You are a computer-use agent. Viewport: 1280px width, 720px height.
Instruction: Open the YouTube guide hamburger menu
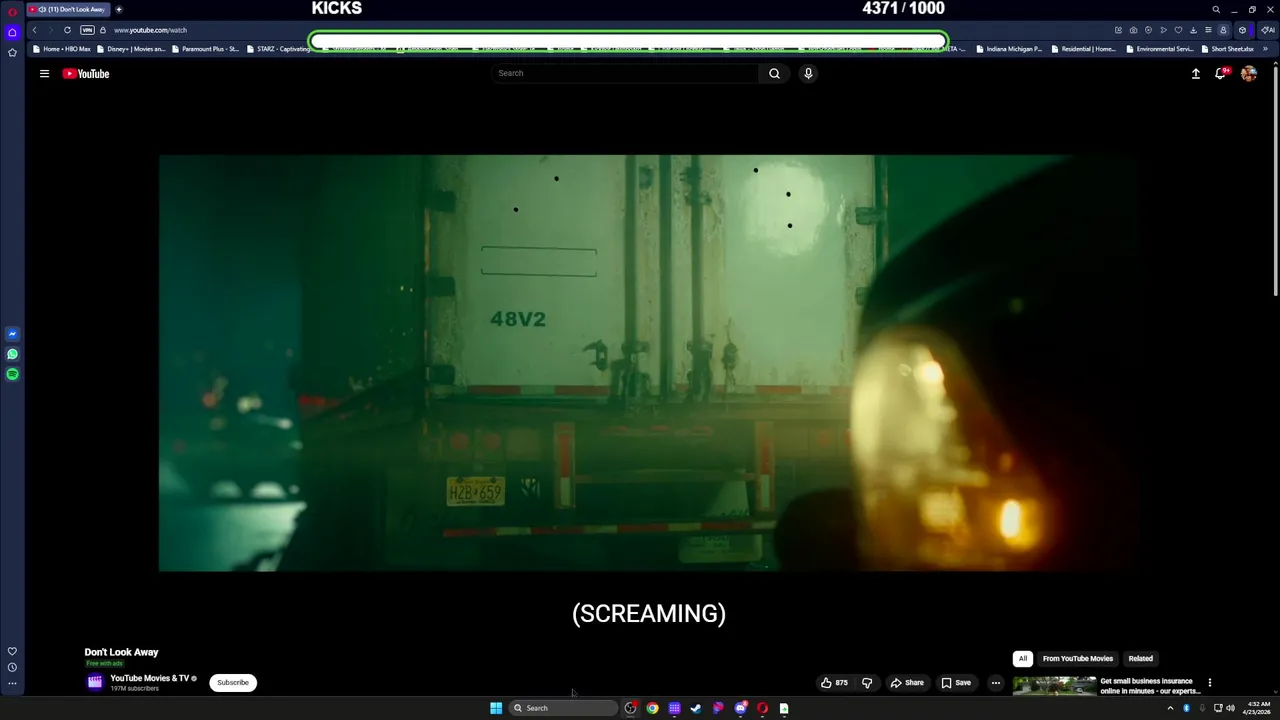(x=44, y=73)
